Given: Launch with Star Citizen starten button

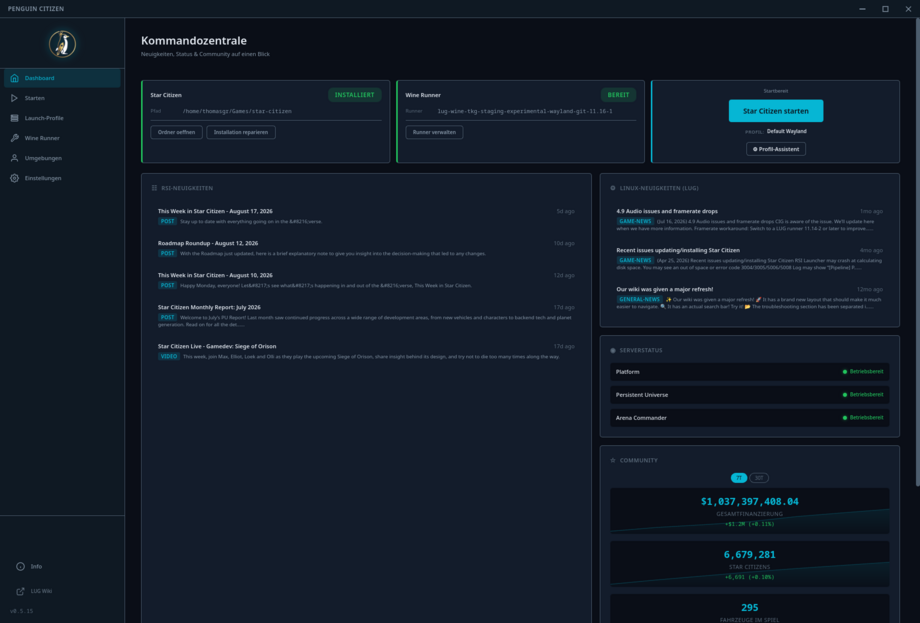Looking at the screenshot, I should coord(776,111).
